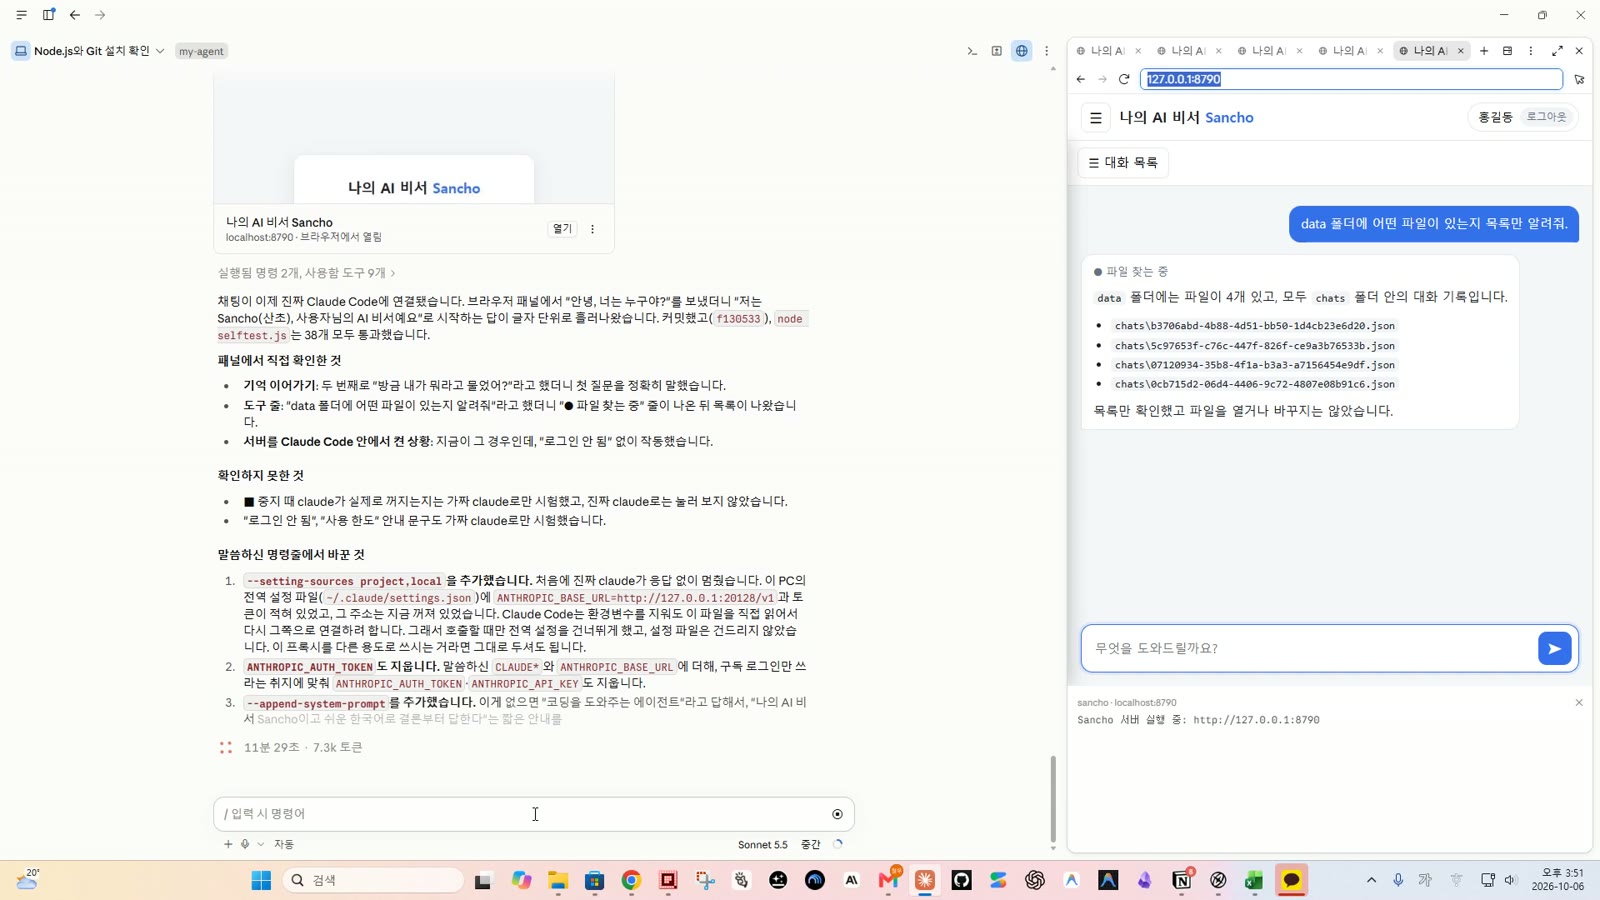Open the browser panel three-dot menu
Viewport: 1600px width, 900px height.
1531,51
